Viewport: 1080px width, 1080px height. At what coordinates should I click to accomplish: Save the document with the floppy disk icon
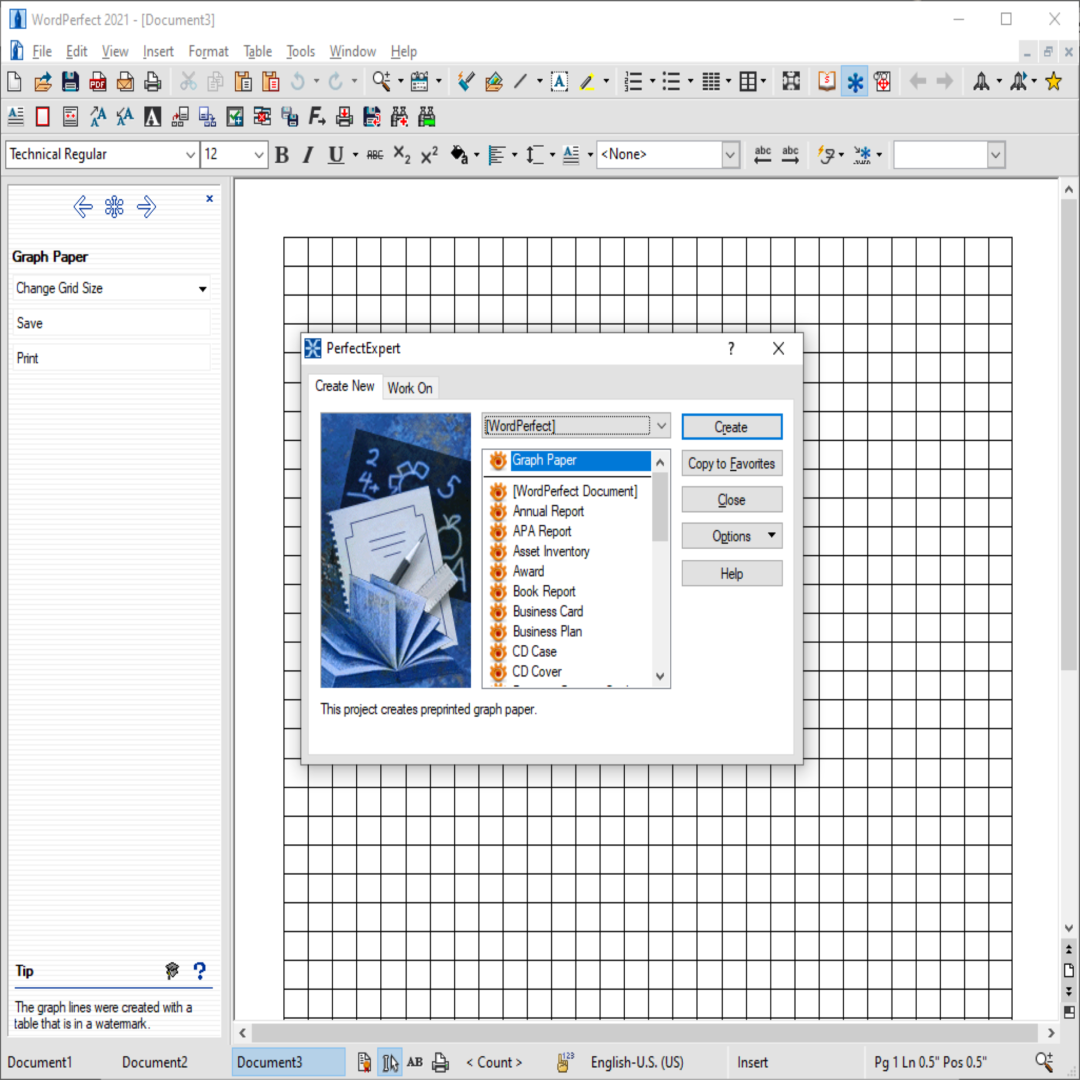point(70,82)
